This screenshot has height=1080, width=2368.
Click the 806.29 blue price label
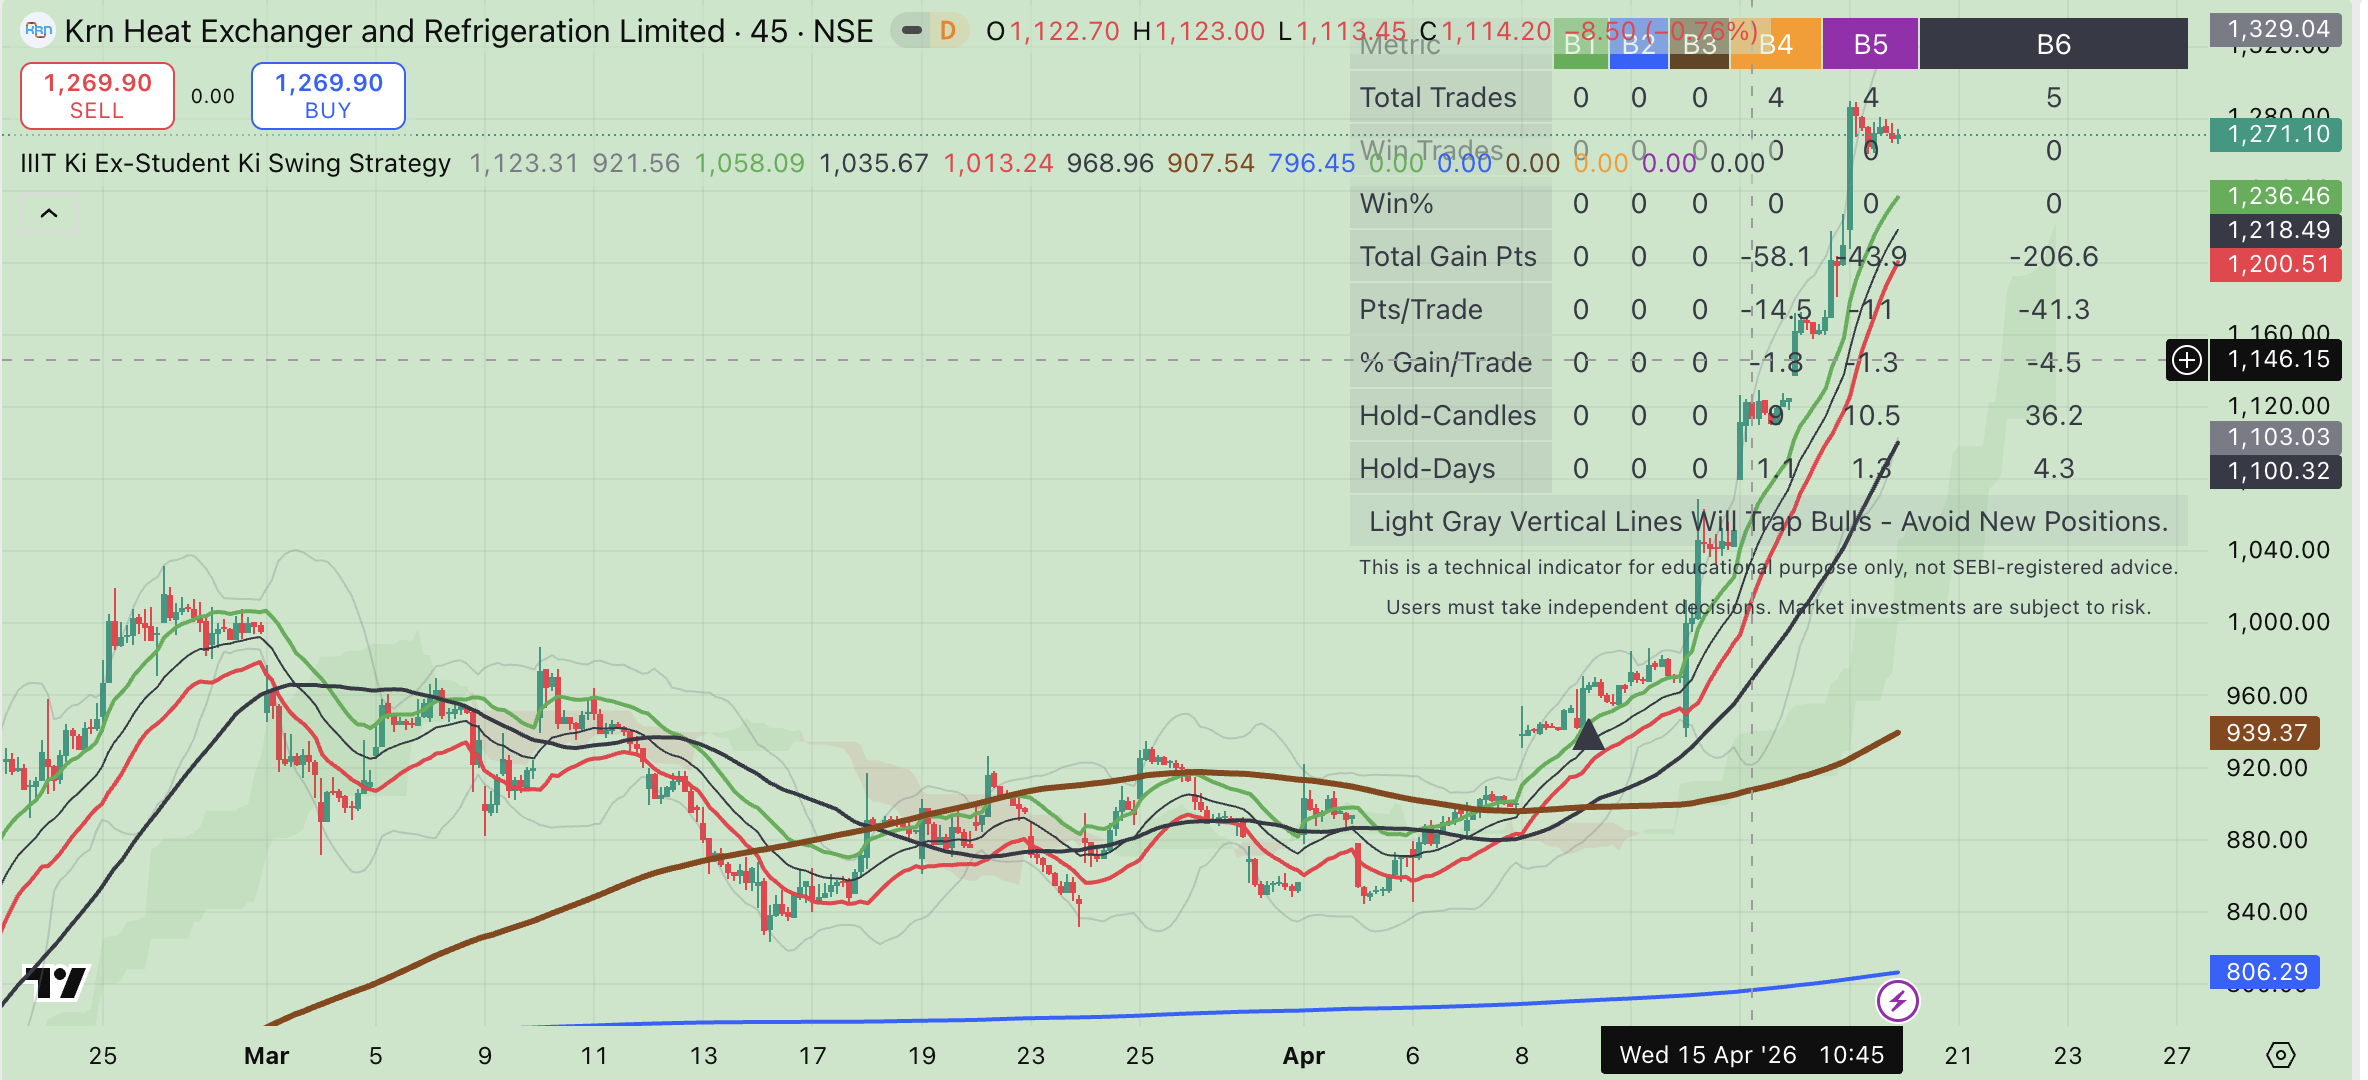[2265, 972]
